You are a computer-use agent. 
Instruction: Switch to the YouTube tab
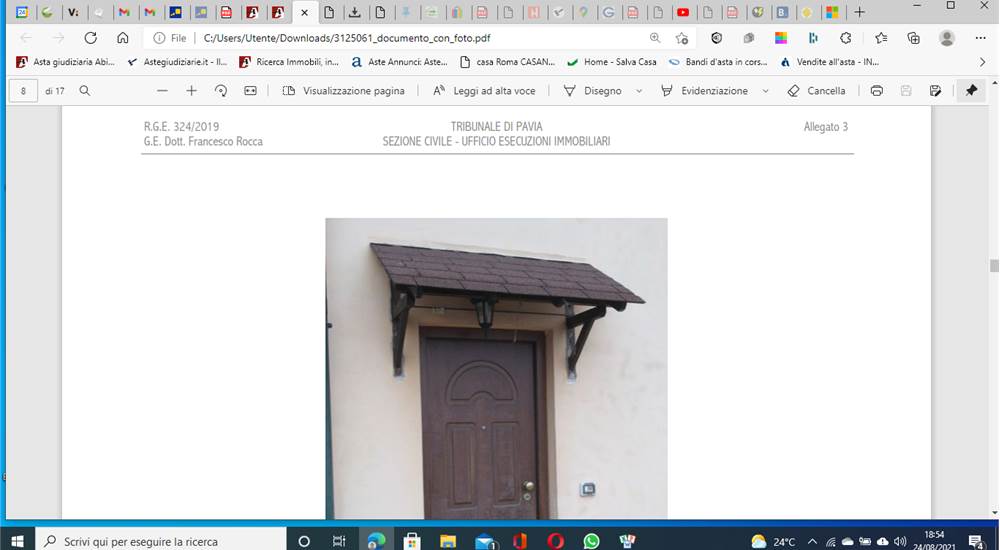pyautogui.click(x=683, y=12)
